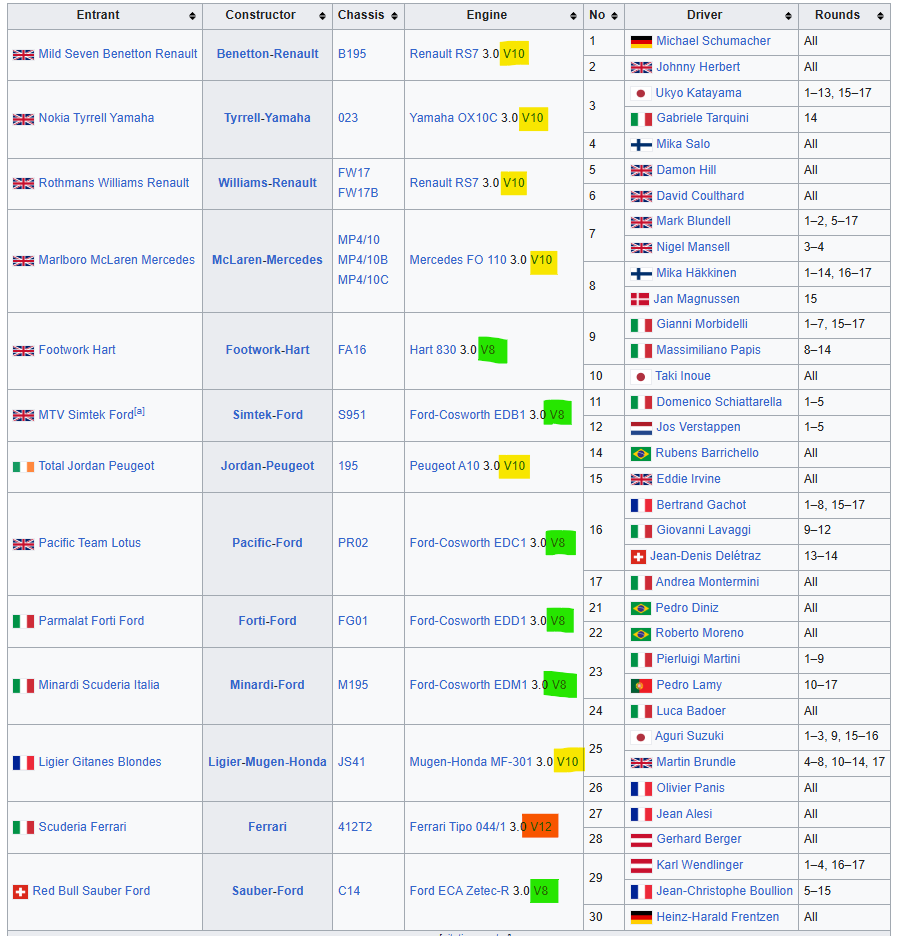Sort by Chassis using its arrow icon
The width and height of the screenshot is (899, 936).
click(x=395, y=16)
